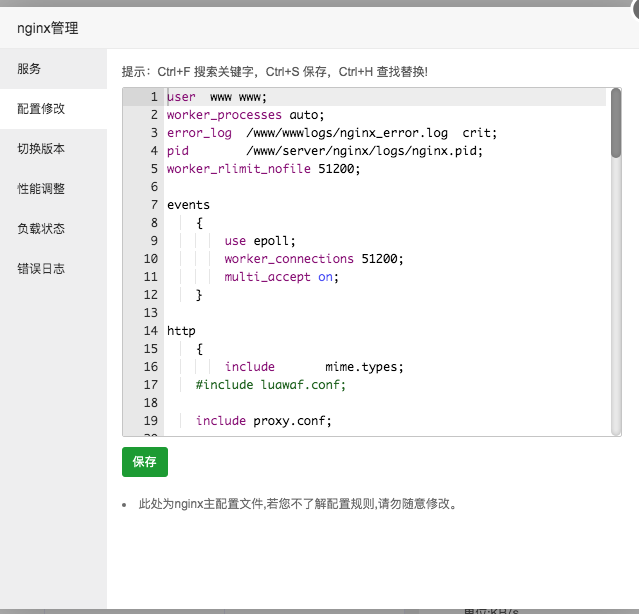
Task: Click the 'worker_processes auto;' line
Action: point(246,115)
